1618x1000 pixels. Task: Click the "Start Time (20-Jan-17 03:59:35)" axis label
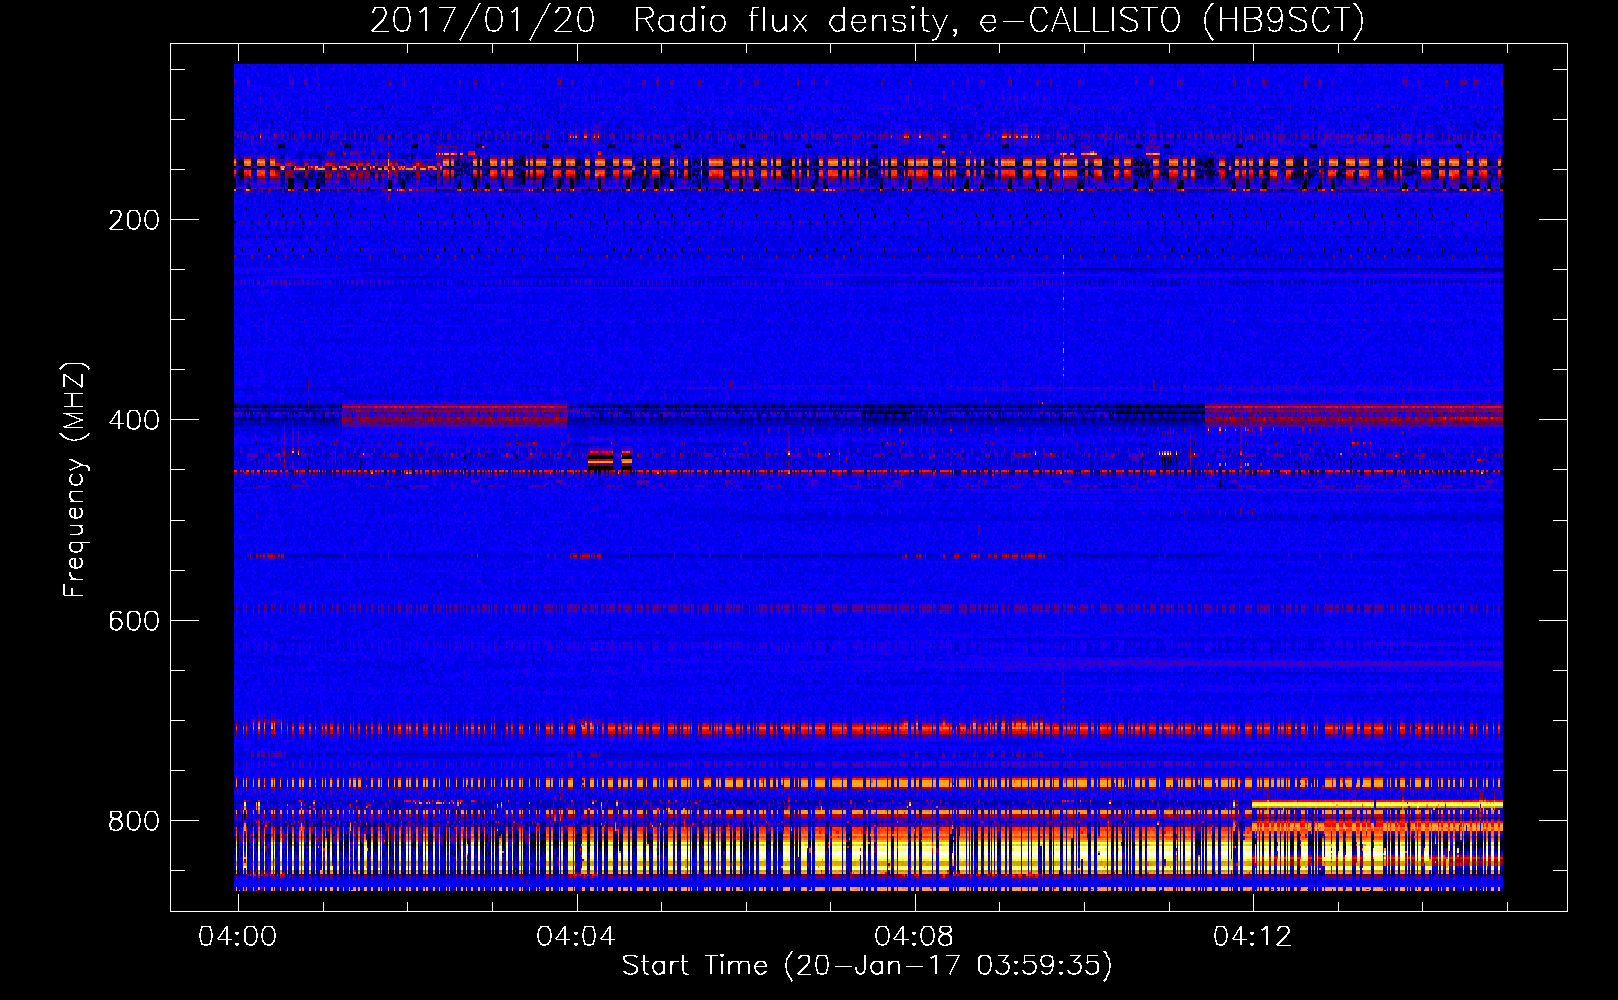click(867, 966)
